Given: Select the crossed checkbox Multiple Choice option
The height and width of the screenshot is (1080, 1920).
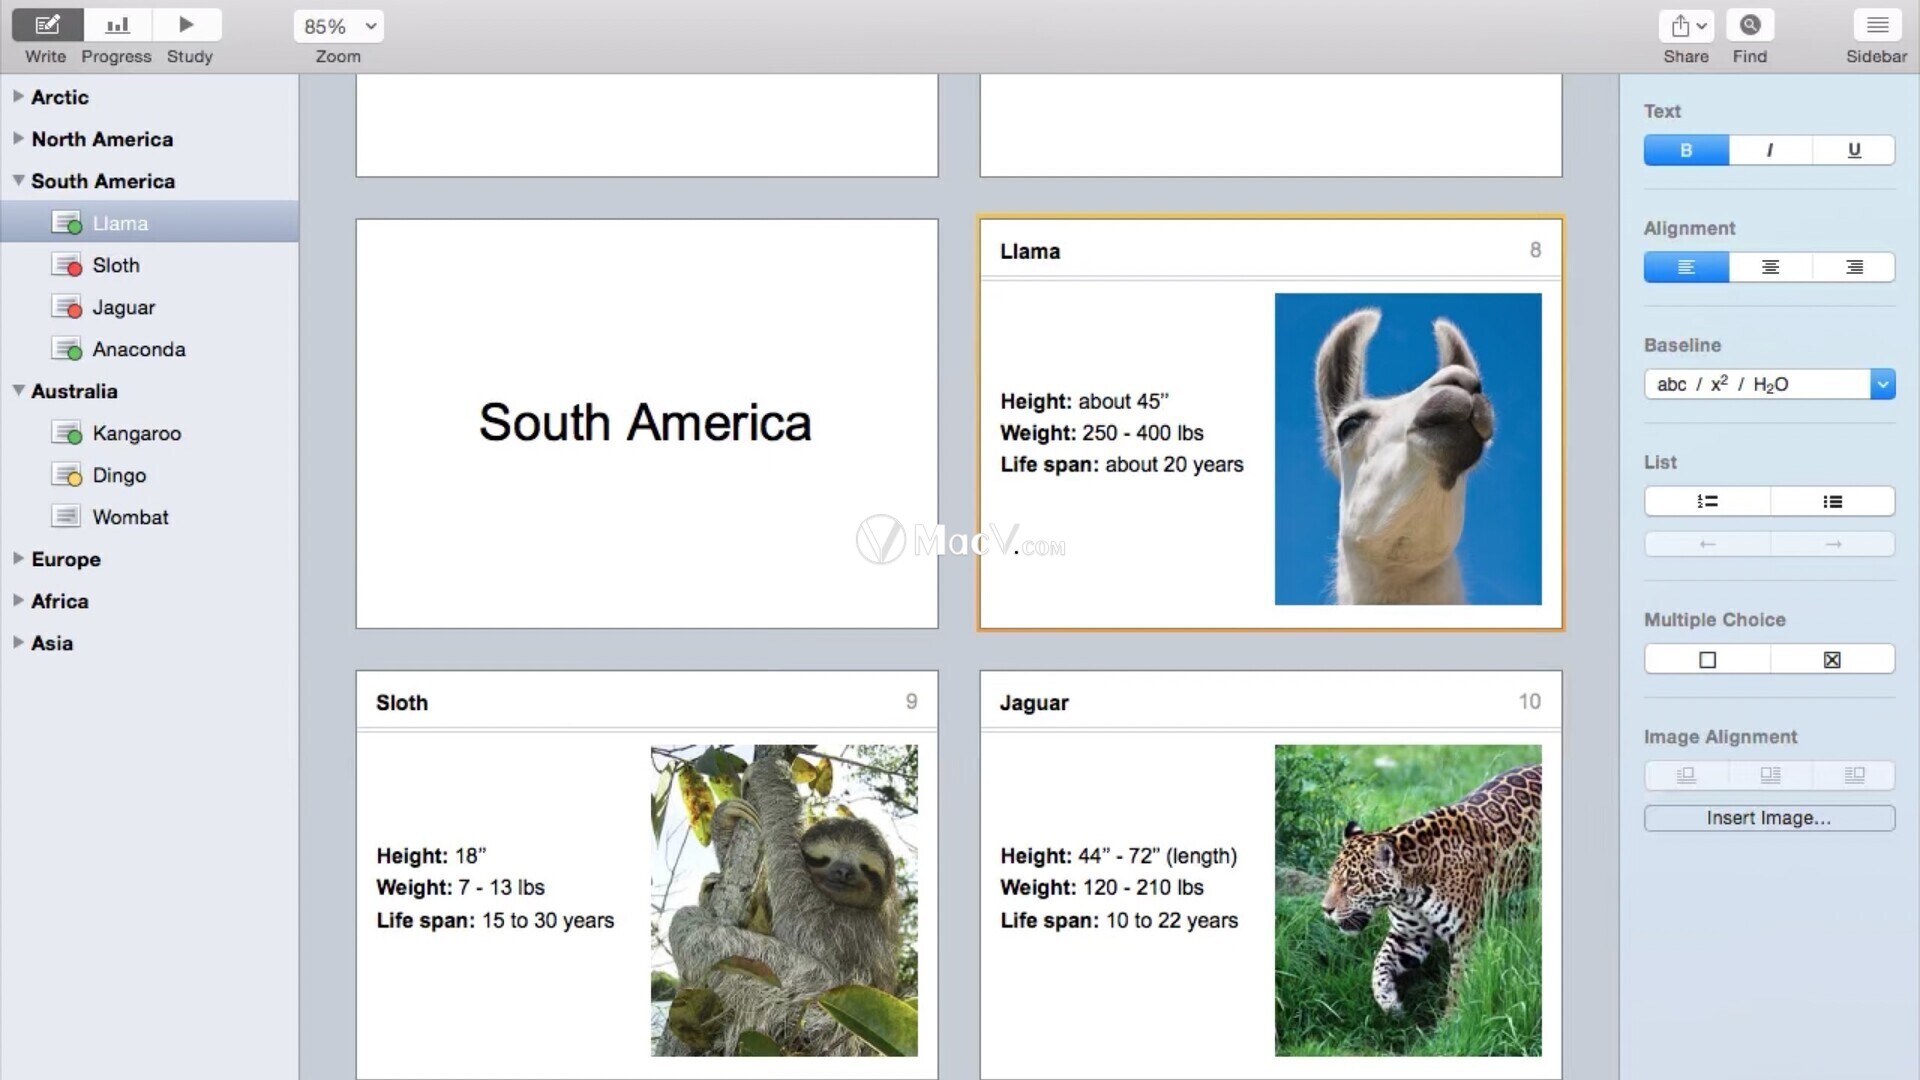Looking at the screenshot, I should 1832,658.
